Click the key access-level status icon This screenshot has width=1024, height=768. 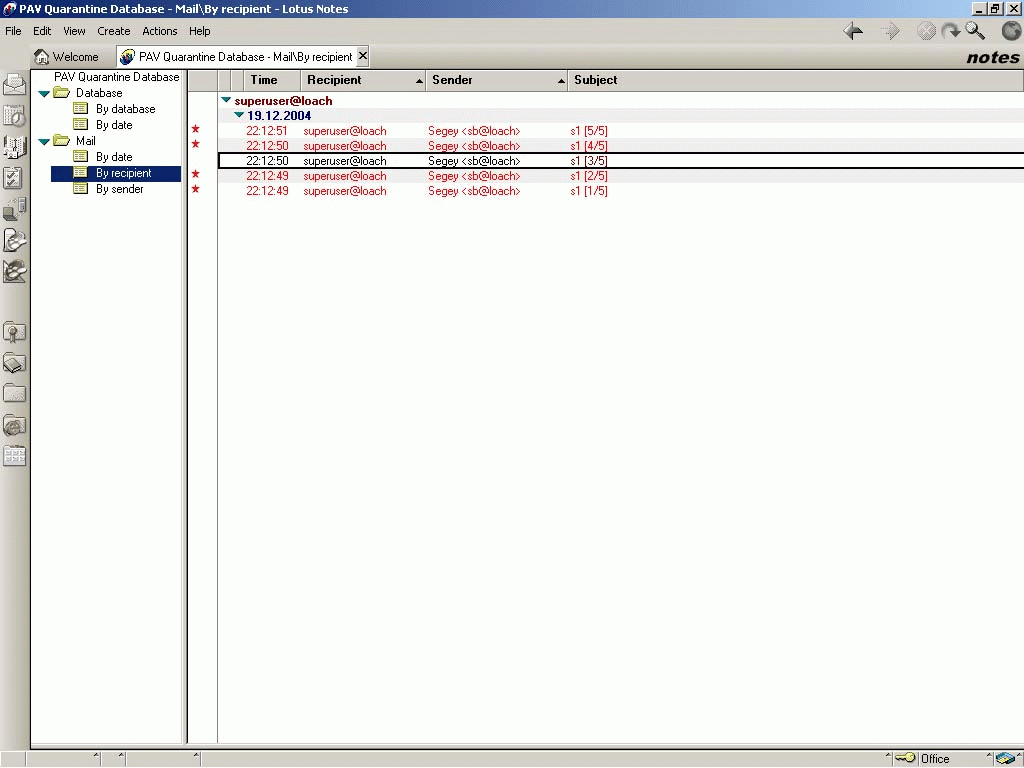pyautogui.click(x=904, y=758)
